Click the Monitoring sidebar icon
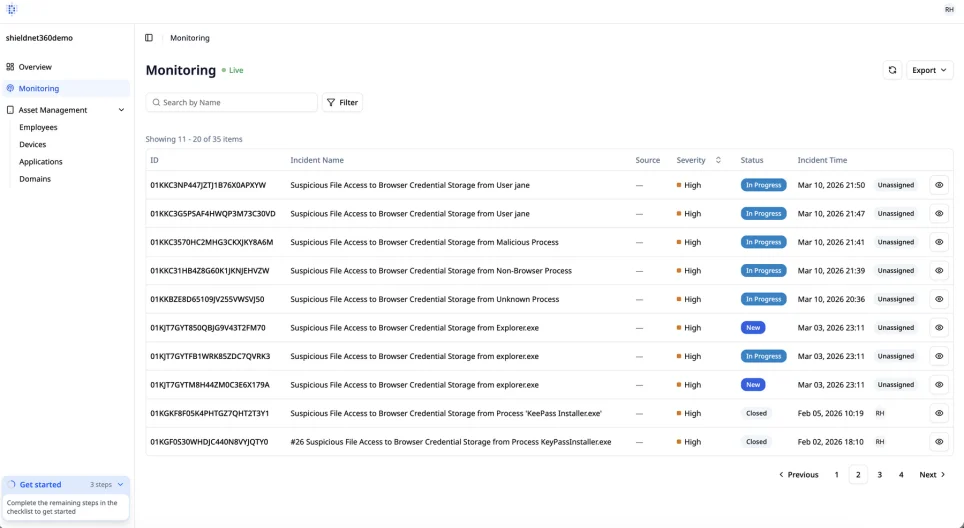This screenshot has height=528, width=964. [10, 89]
